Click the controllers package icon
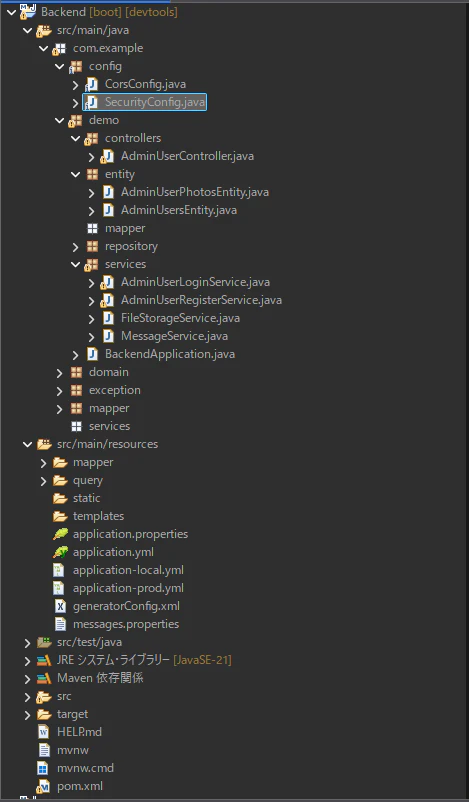Image resolution: width=469 pixels, height=802 pixels. [x=92, y=138]
